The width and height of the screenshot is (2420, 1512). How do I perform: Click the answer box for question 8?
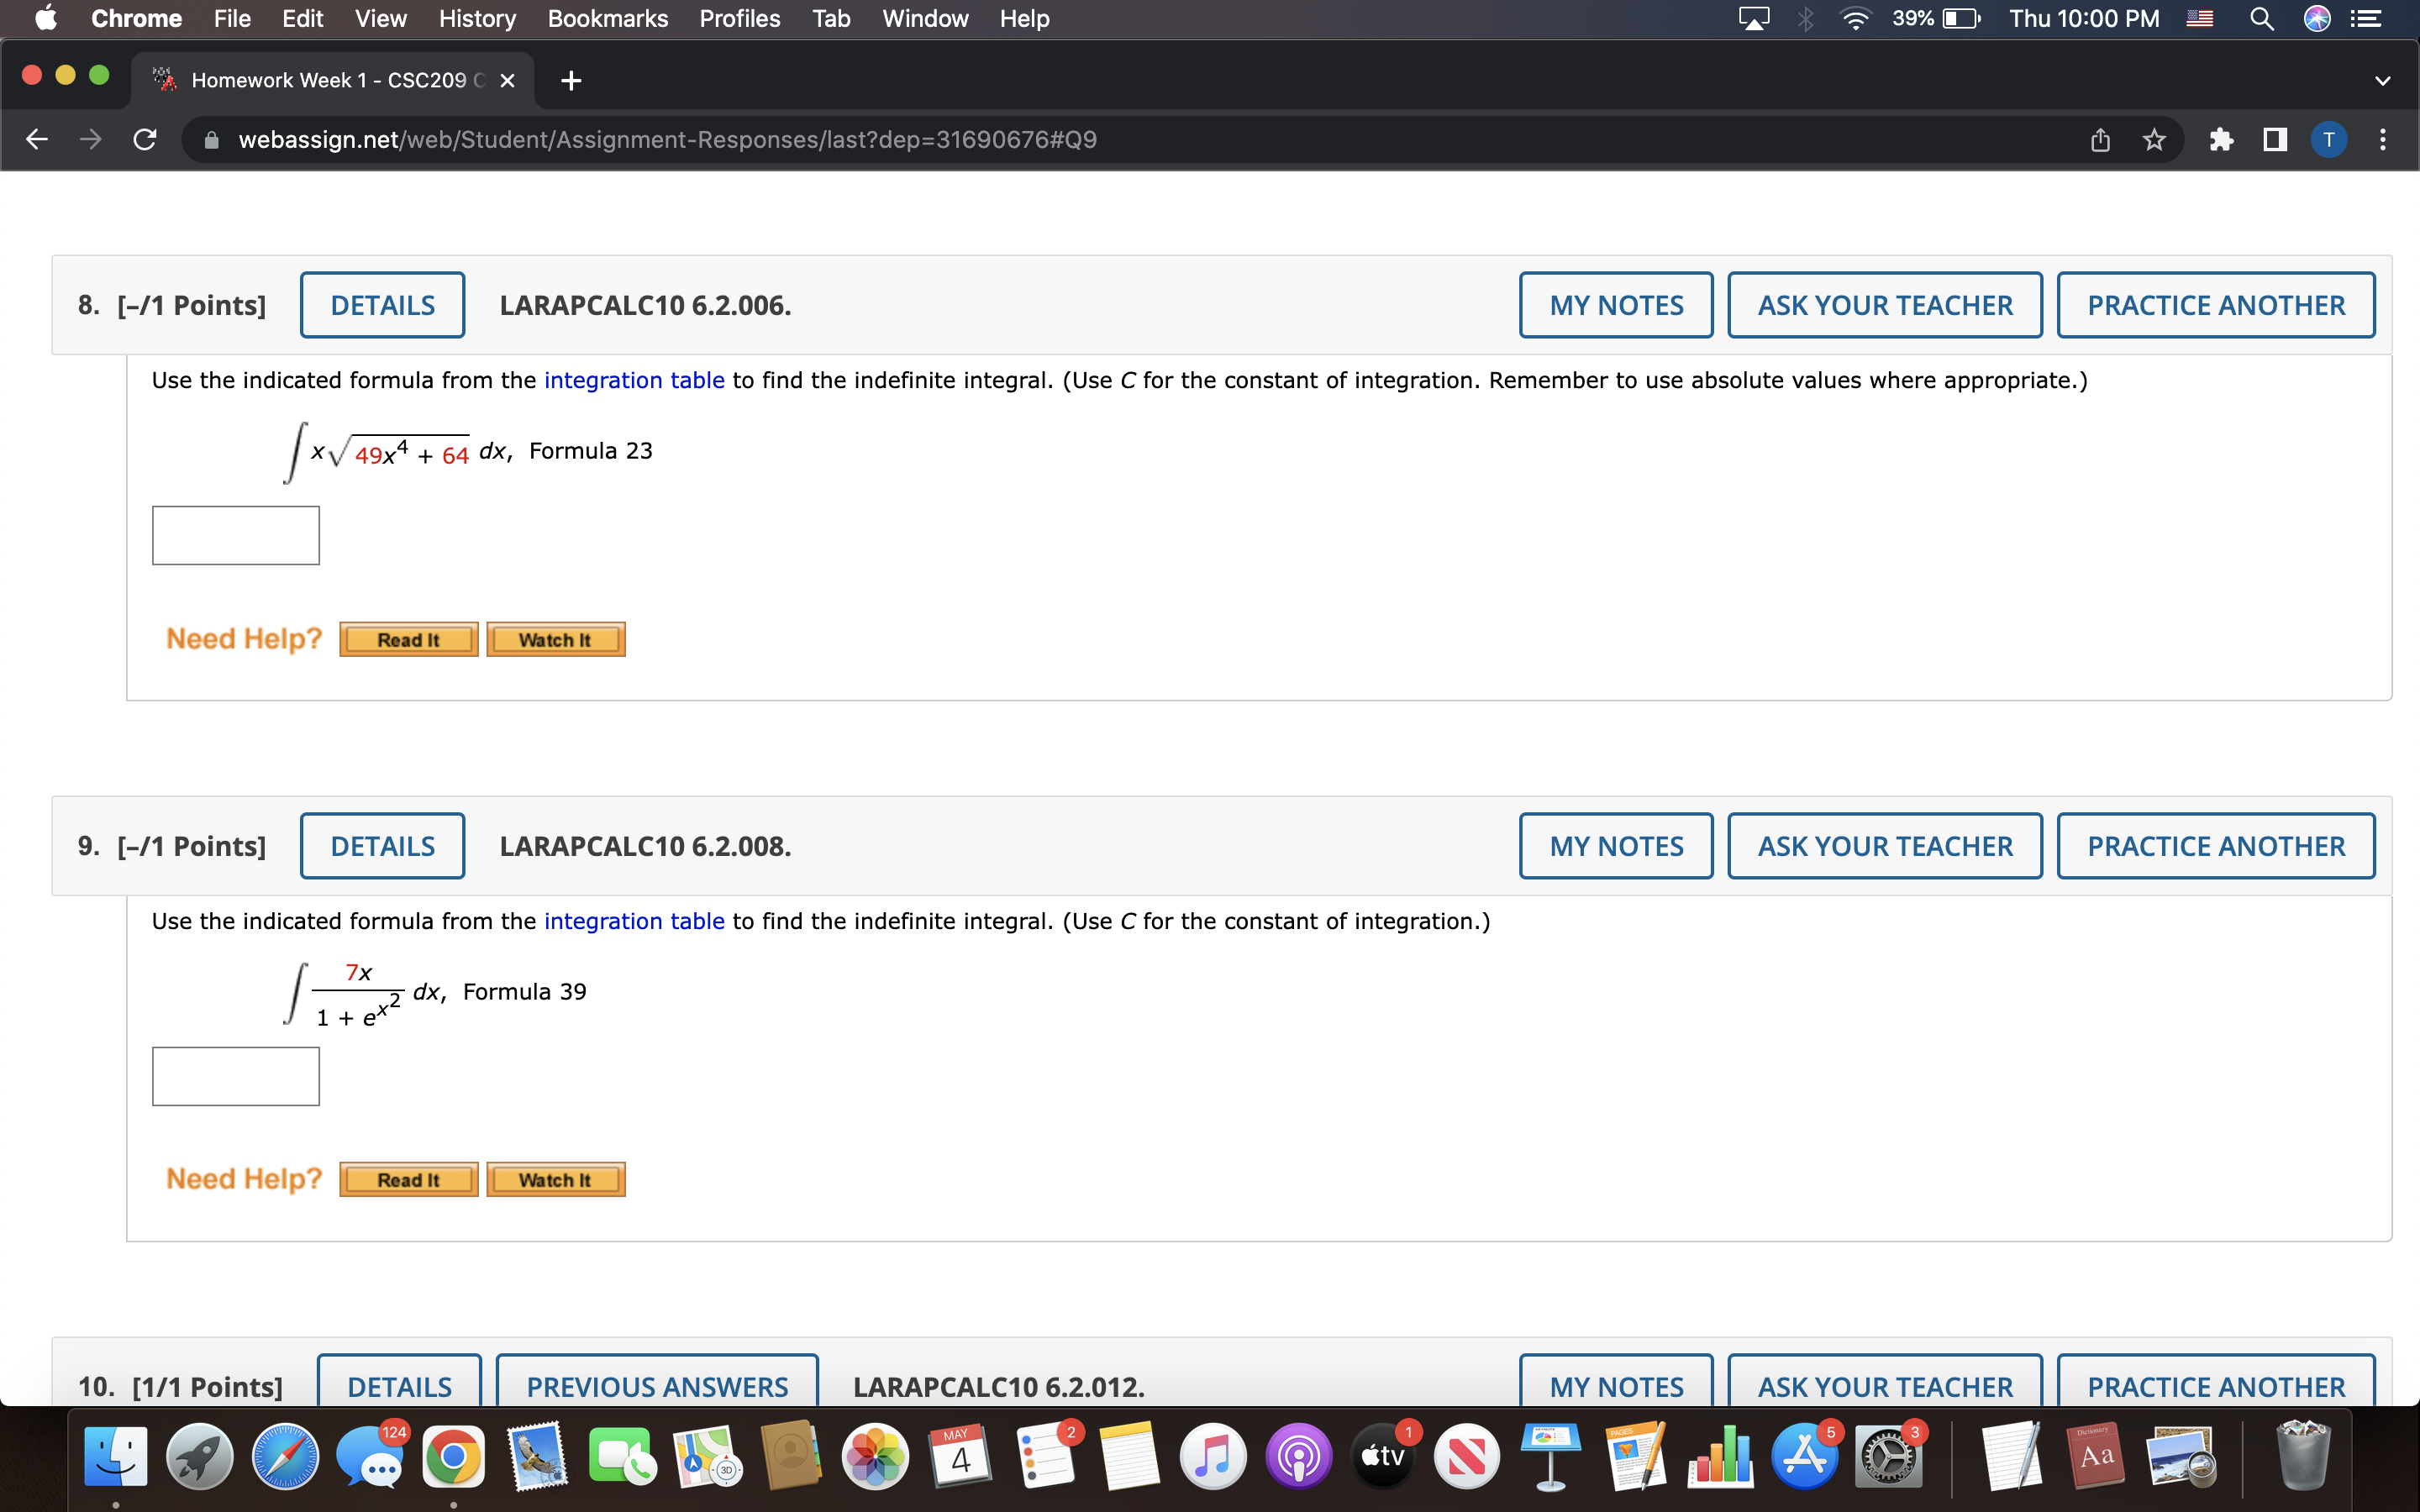coord(235,534)
